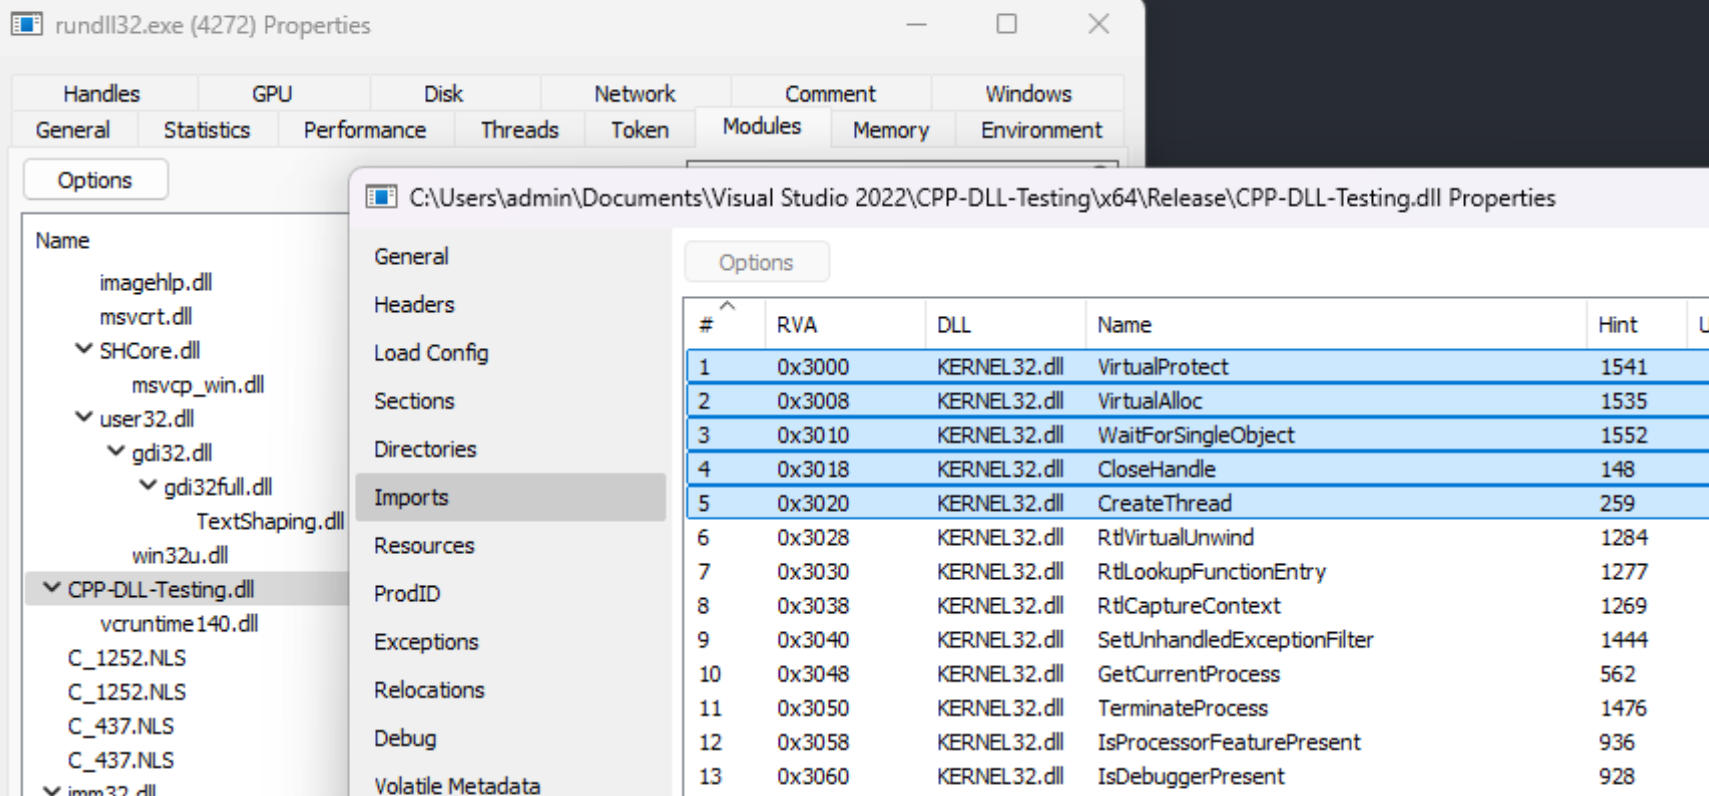Select the VirtualAlloc import row
The image size is (1709, 796).
tap(1197, 400)
